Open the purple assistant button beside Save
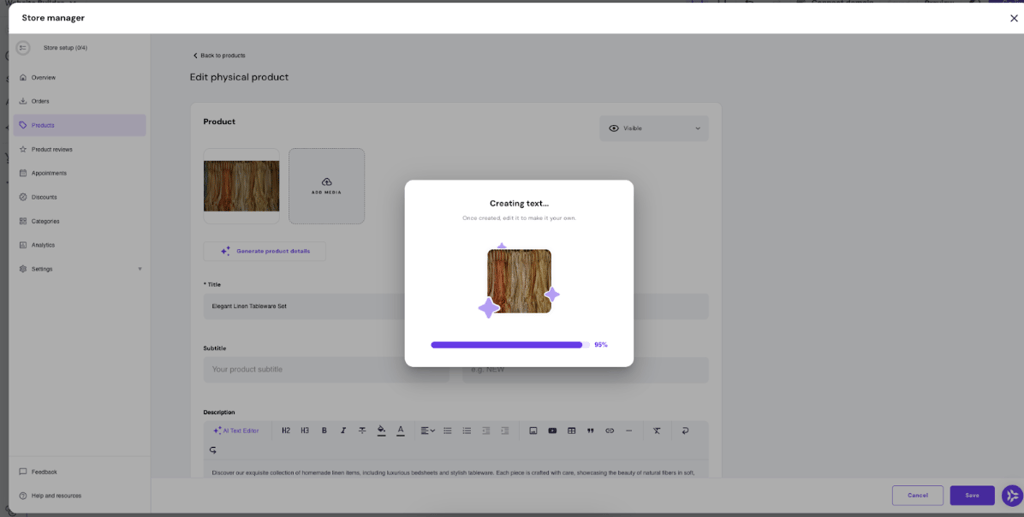 click(x=1012, y=495)
